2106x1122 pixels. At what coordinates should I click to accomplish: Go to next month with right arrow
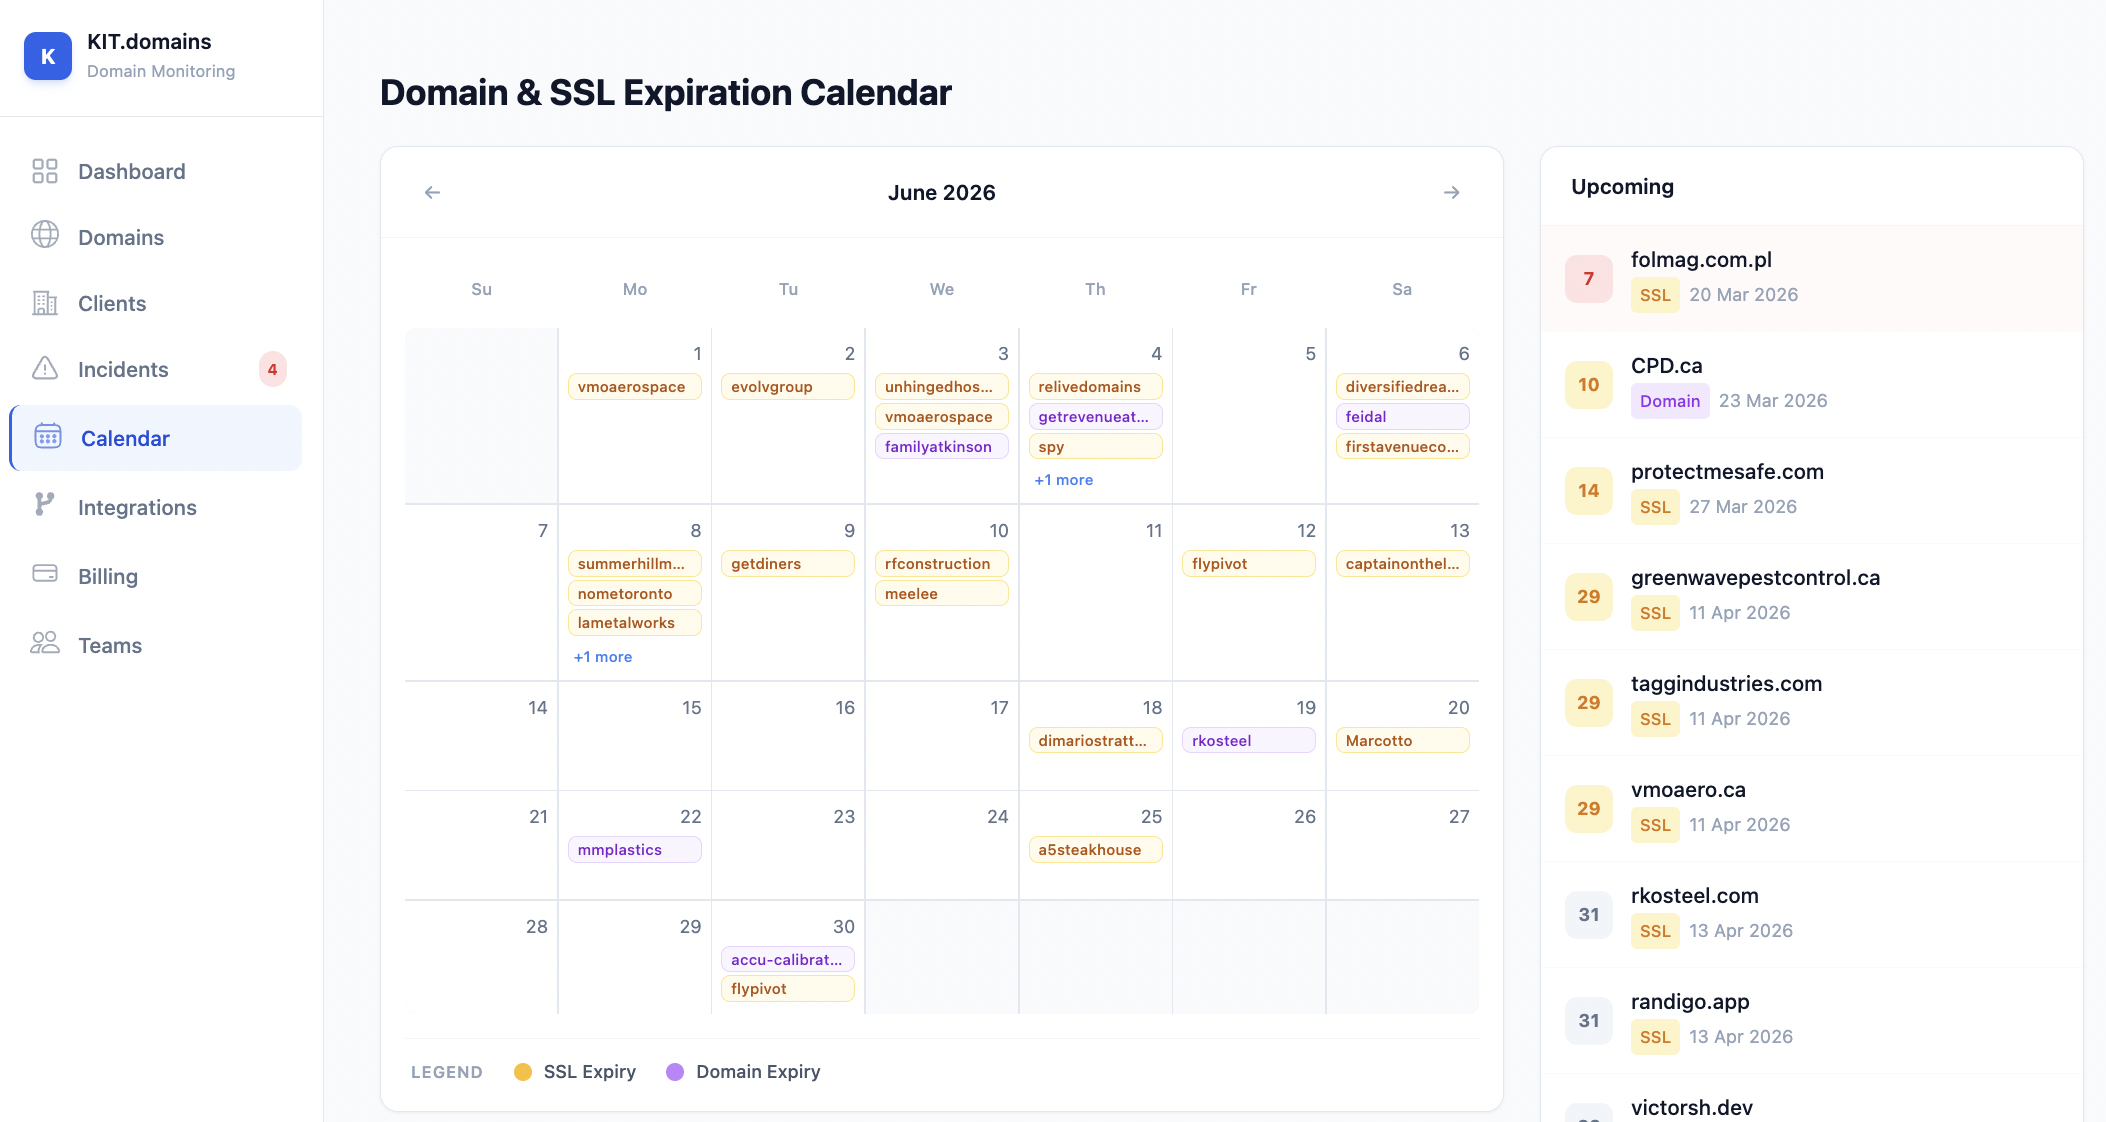(x=1451, y=192)
